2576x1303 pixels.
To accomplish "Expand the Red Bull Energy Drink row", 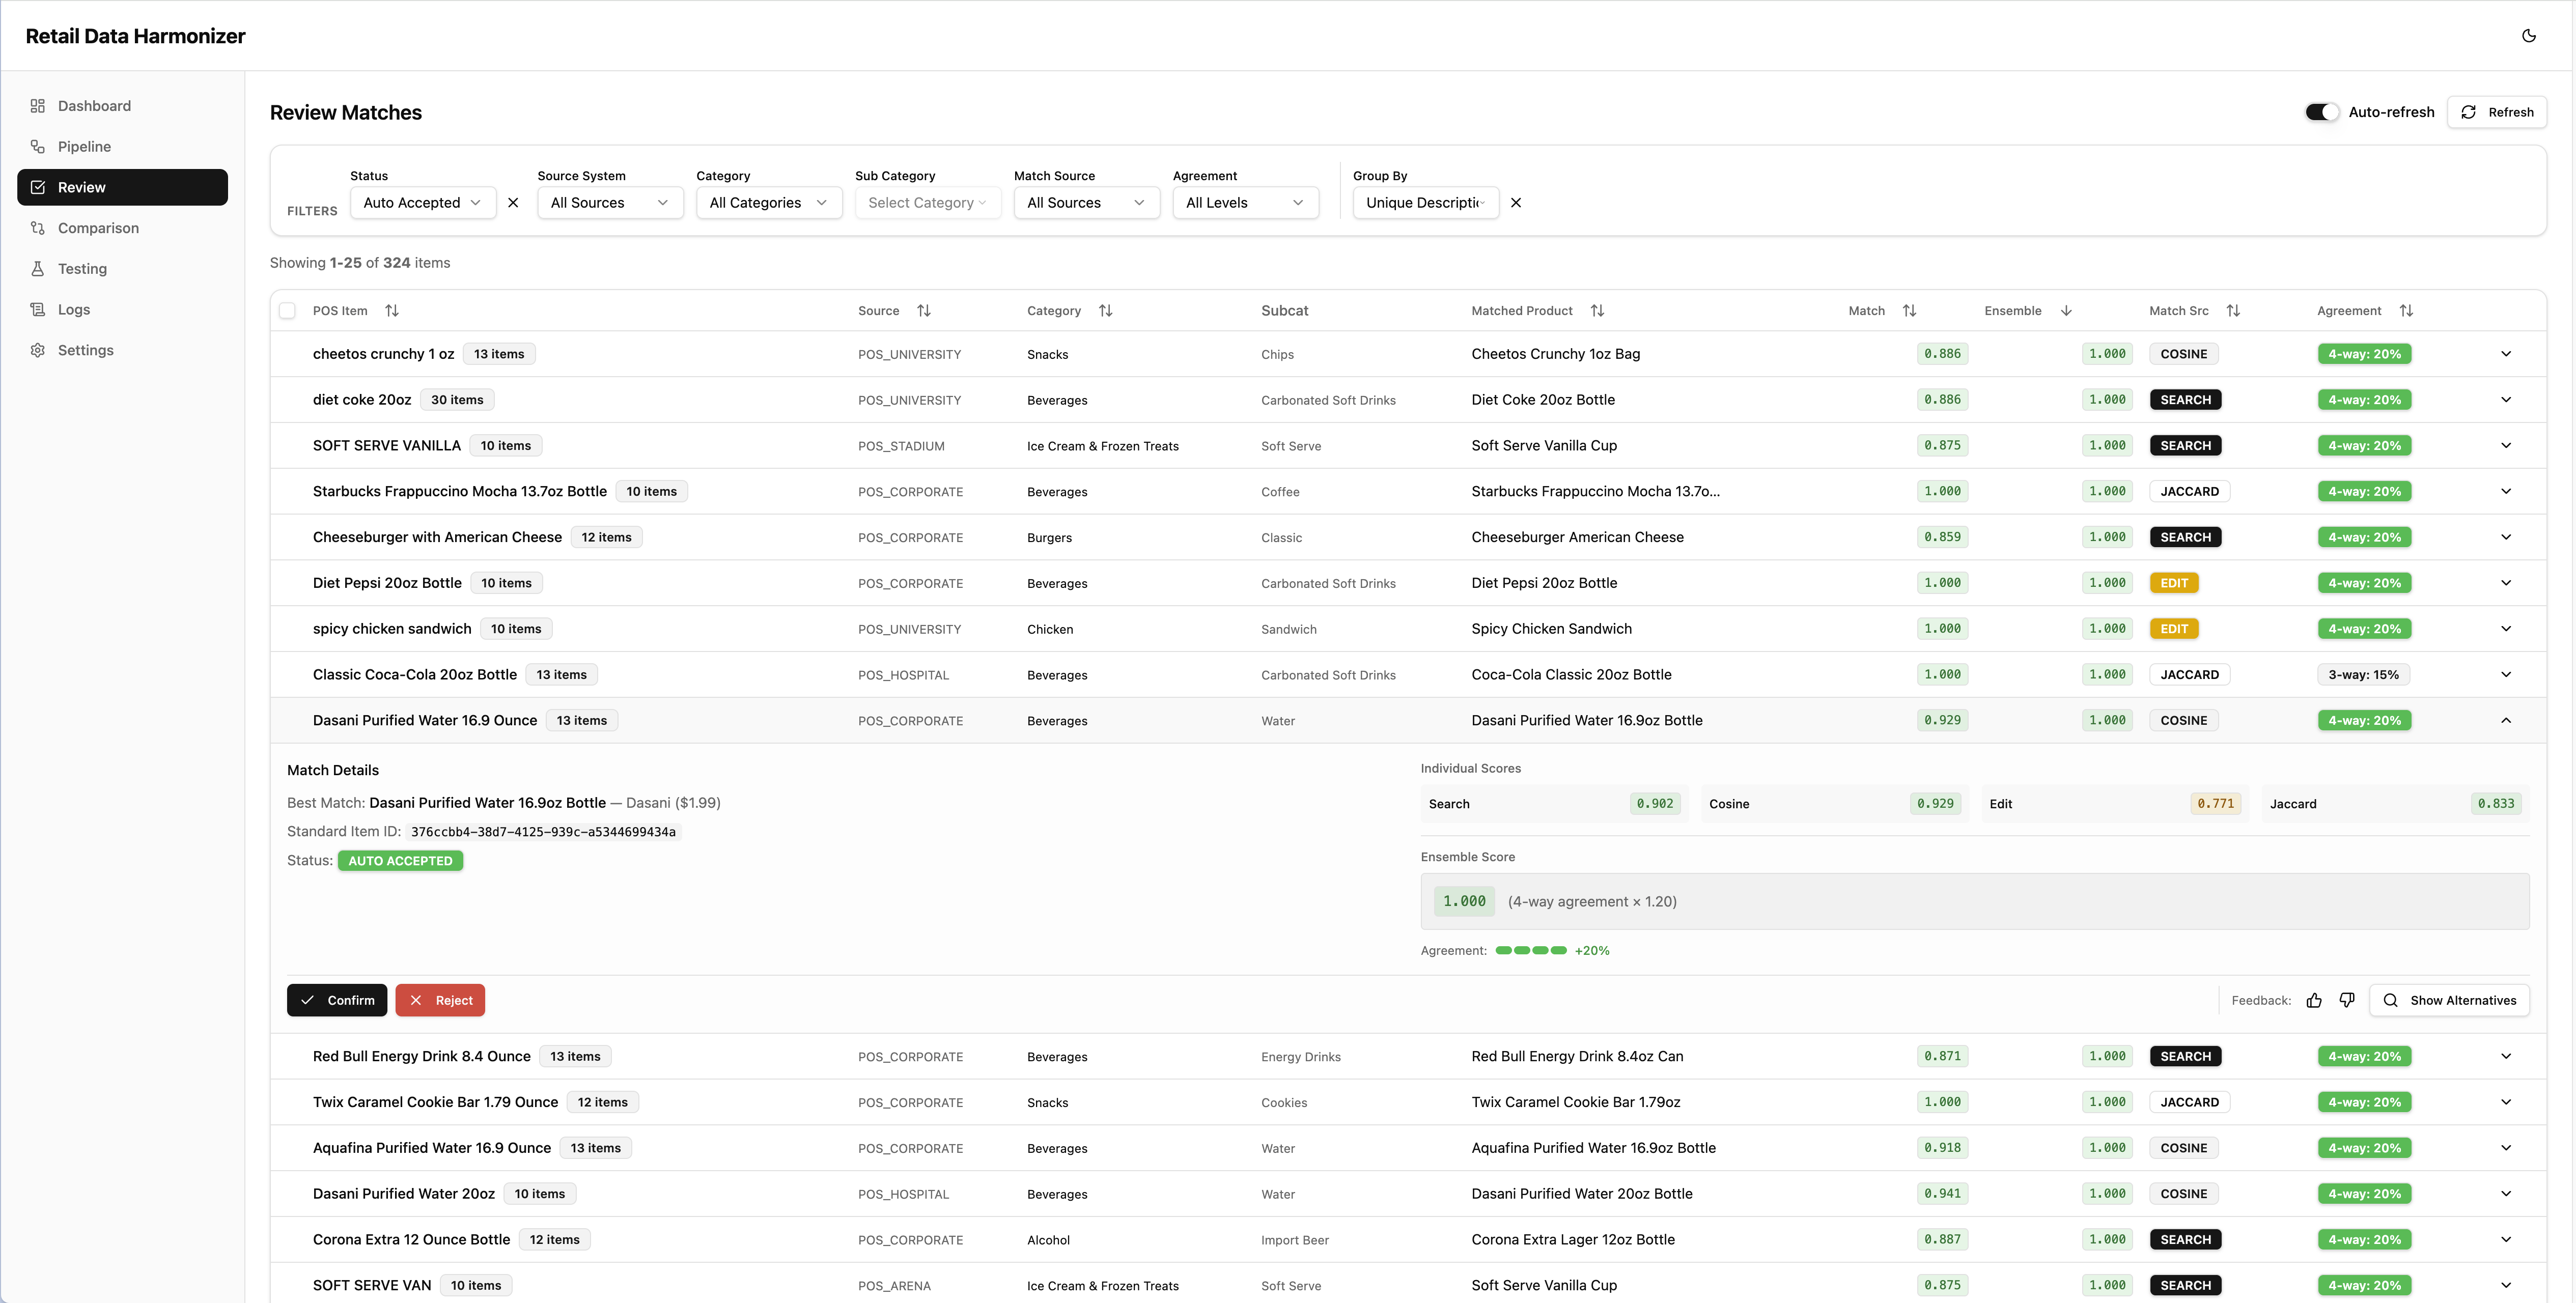I will click(2506, 1056).
